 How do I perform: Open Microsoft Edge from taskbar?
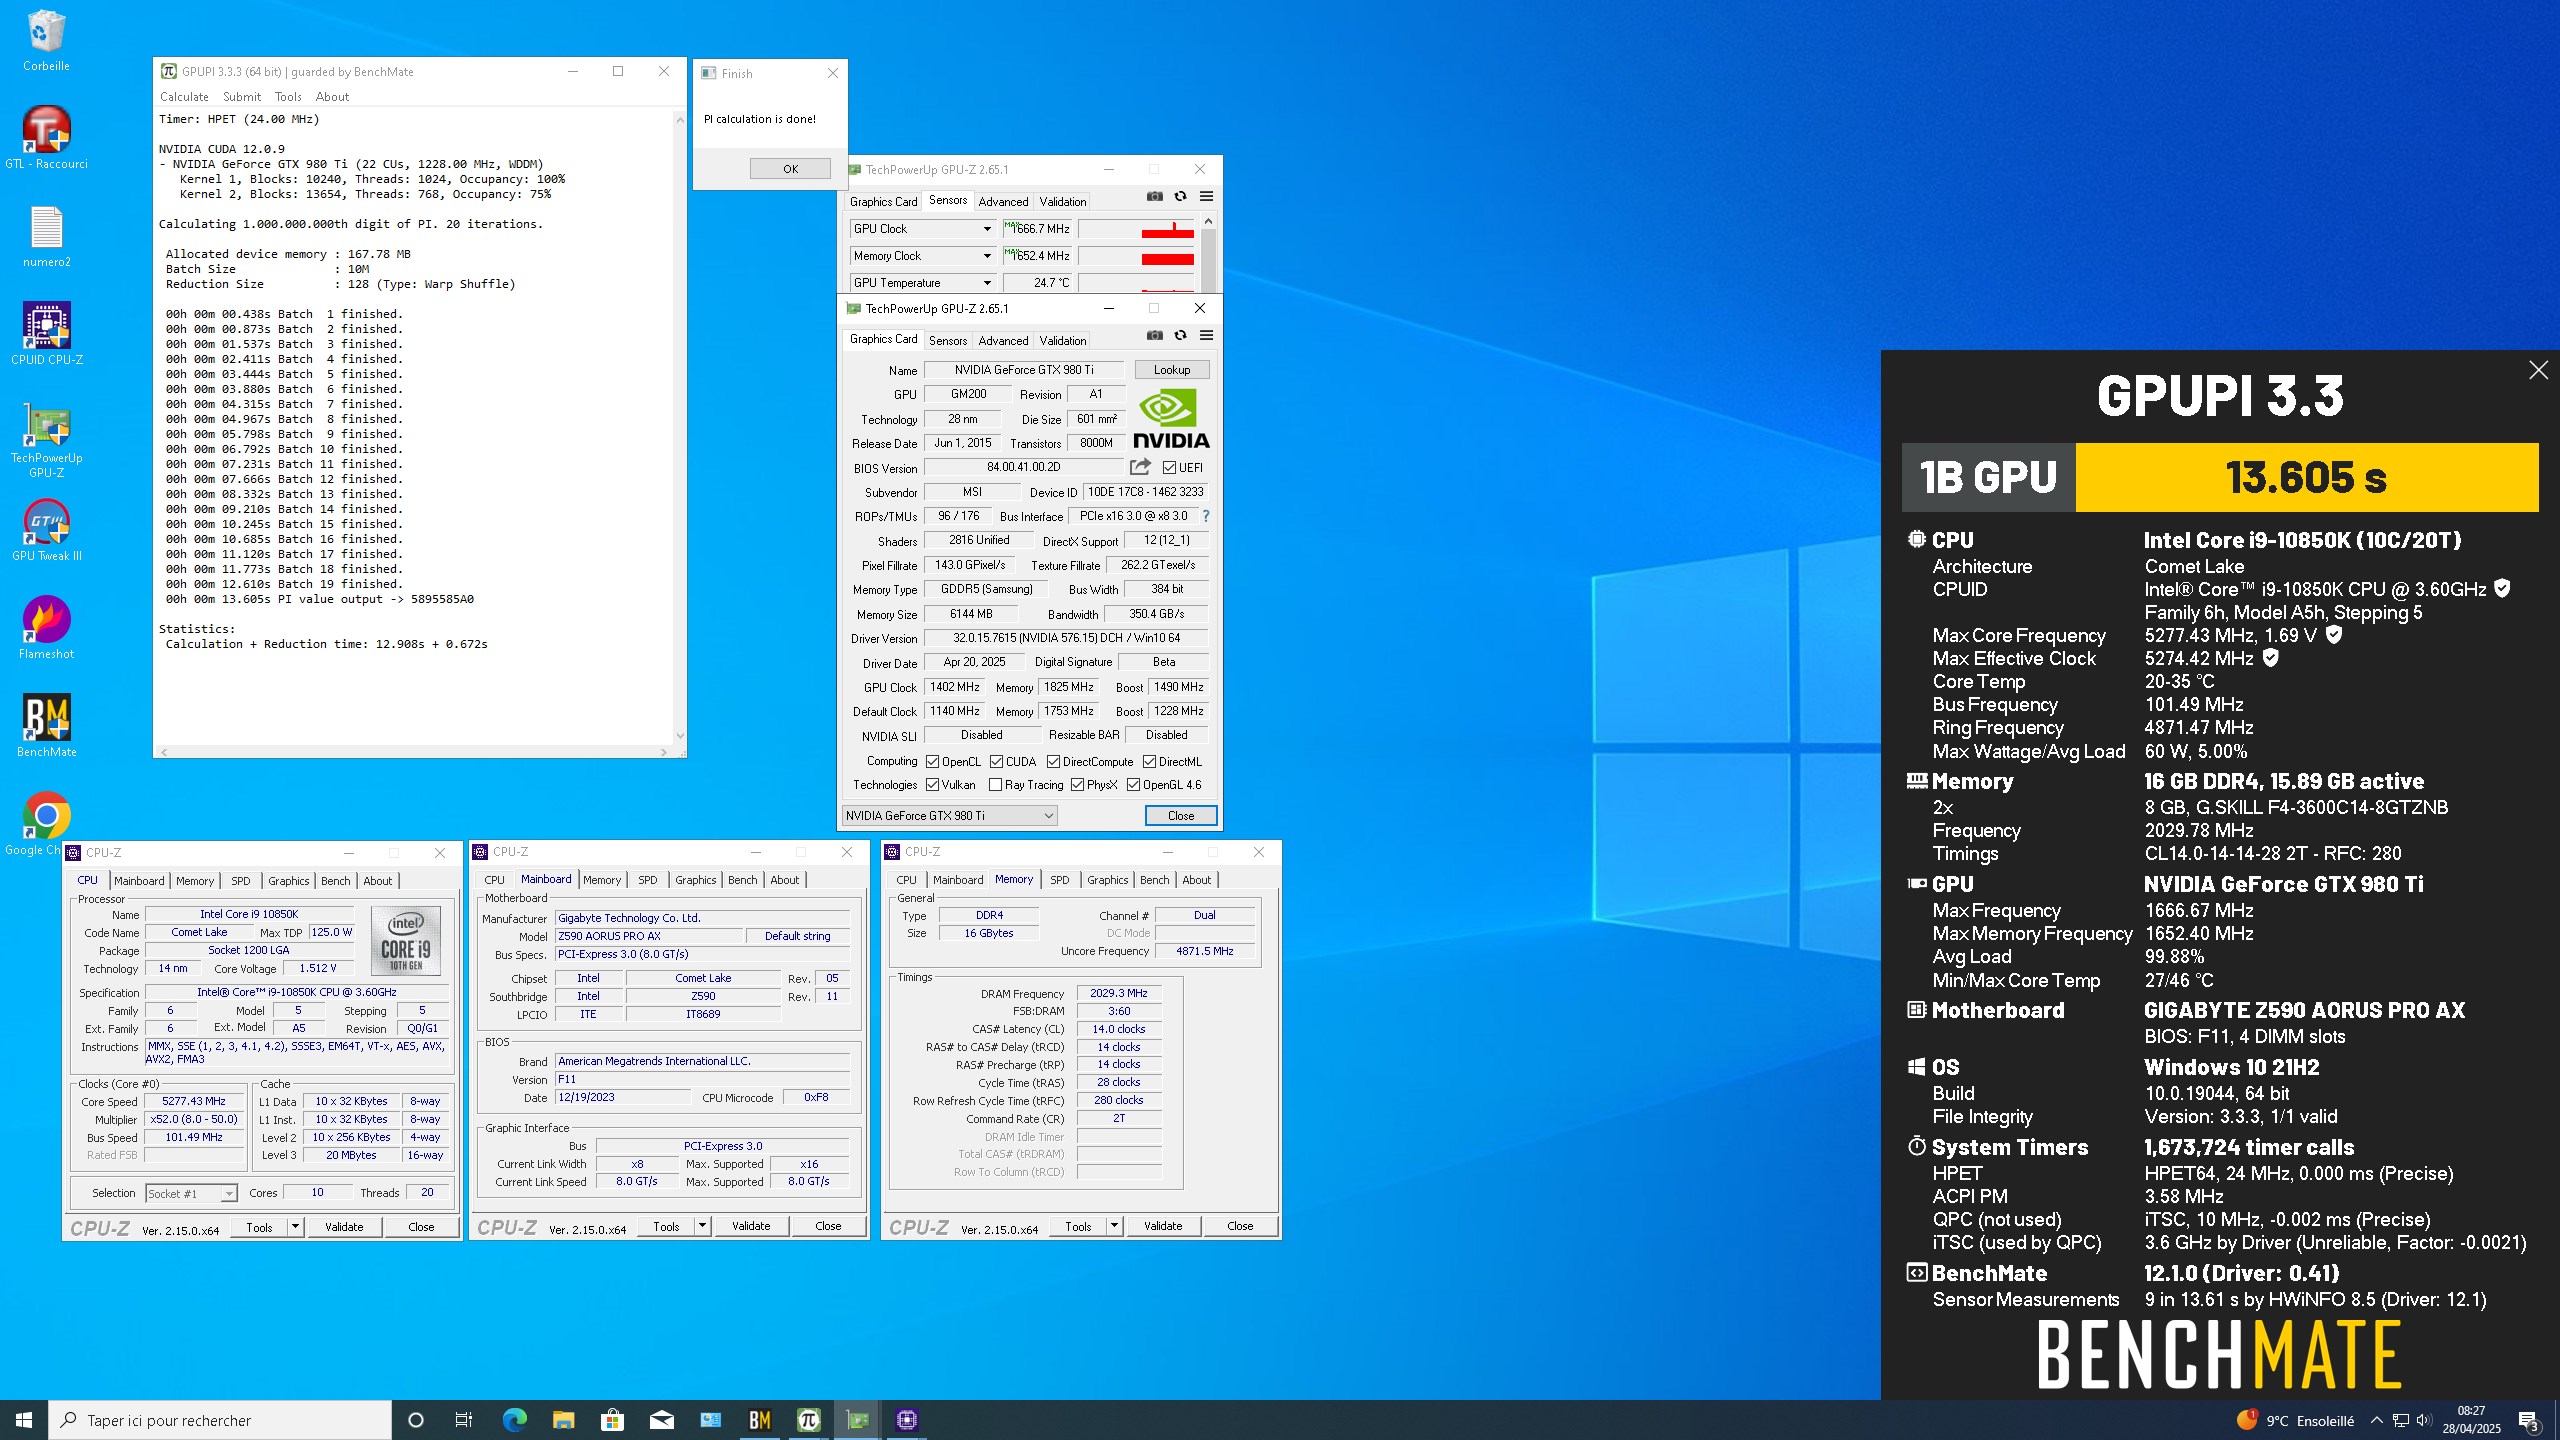coord(514,1420)
